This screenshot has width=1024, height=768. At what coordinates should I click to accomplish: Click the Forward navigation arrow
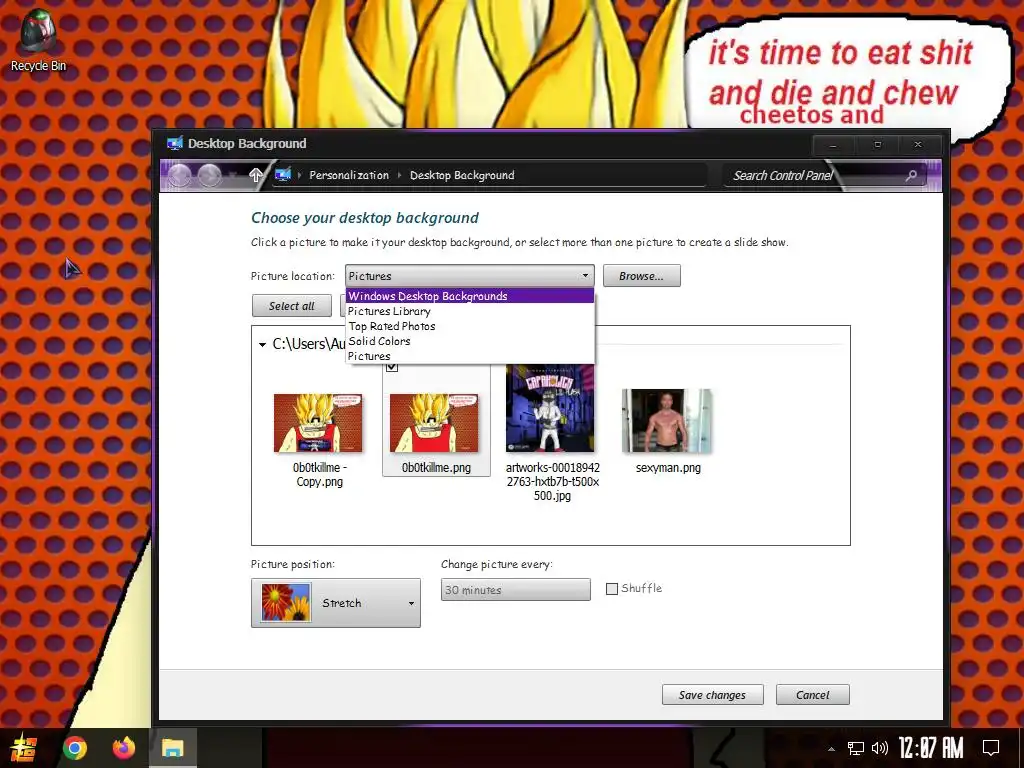pyautogui.click(x=210, y=176)
